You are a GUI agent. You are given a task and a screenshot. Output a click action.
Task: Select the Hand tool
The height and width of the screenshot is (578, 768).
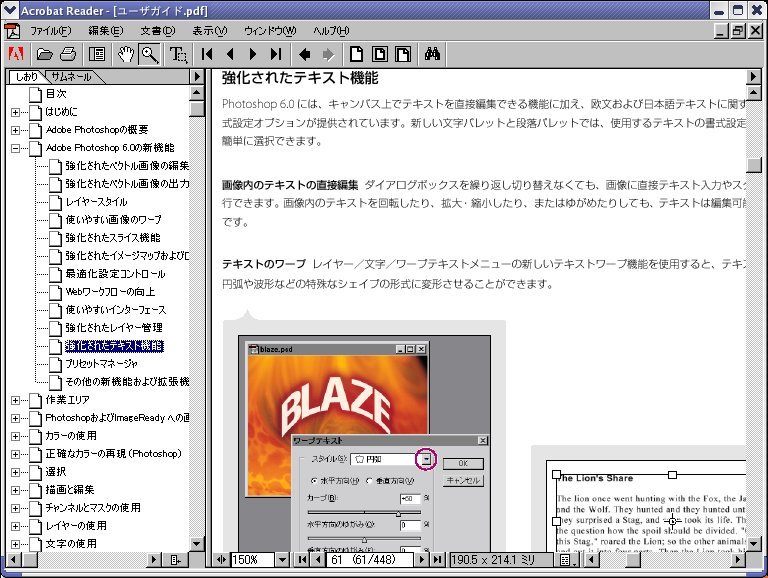pos(126,54)
